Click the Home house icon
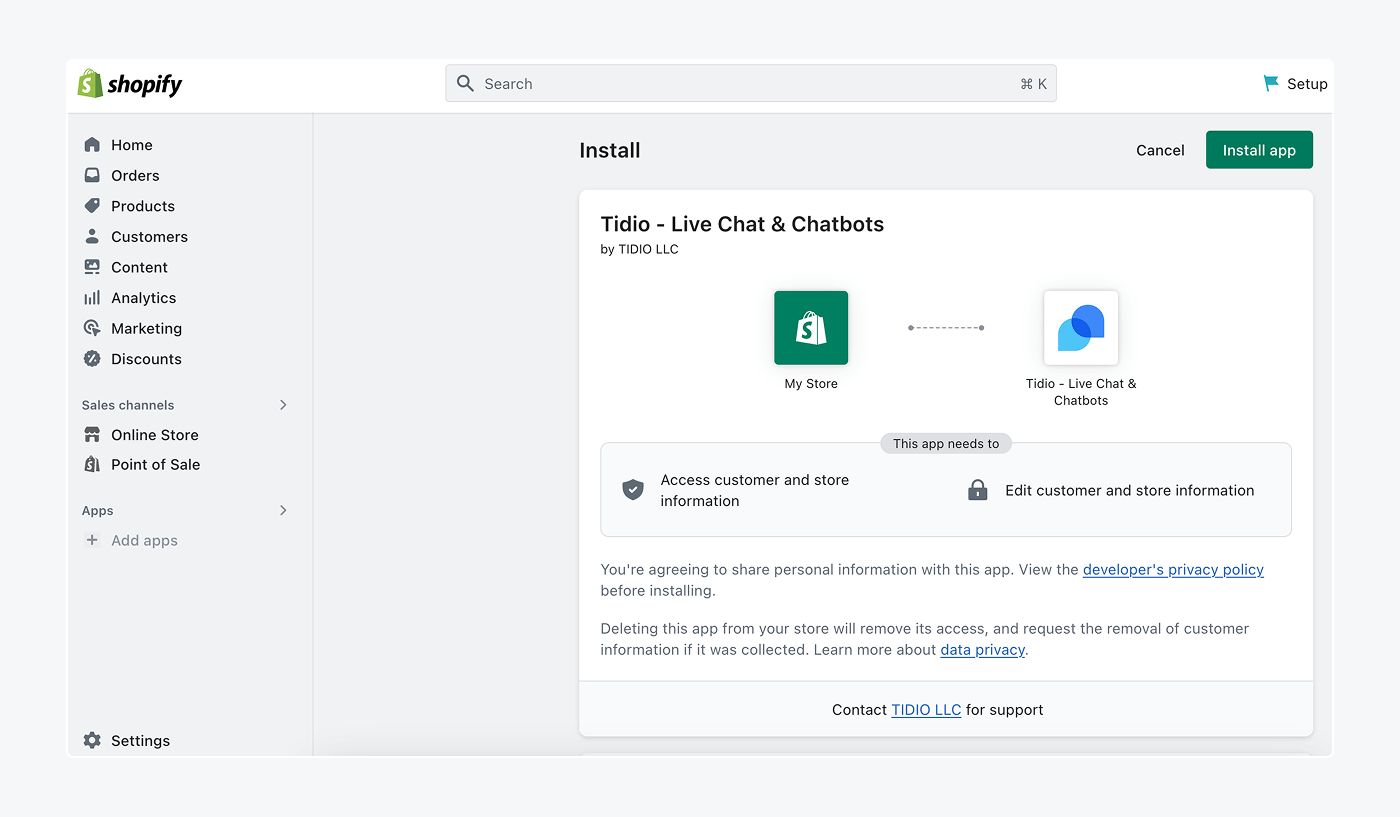Viewport: 1400px width, 817px height. click(92, 145)
